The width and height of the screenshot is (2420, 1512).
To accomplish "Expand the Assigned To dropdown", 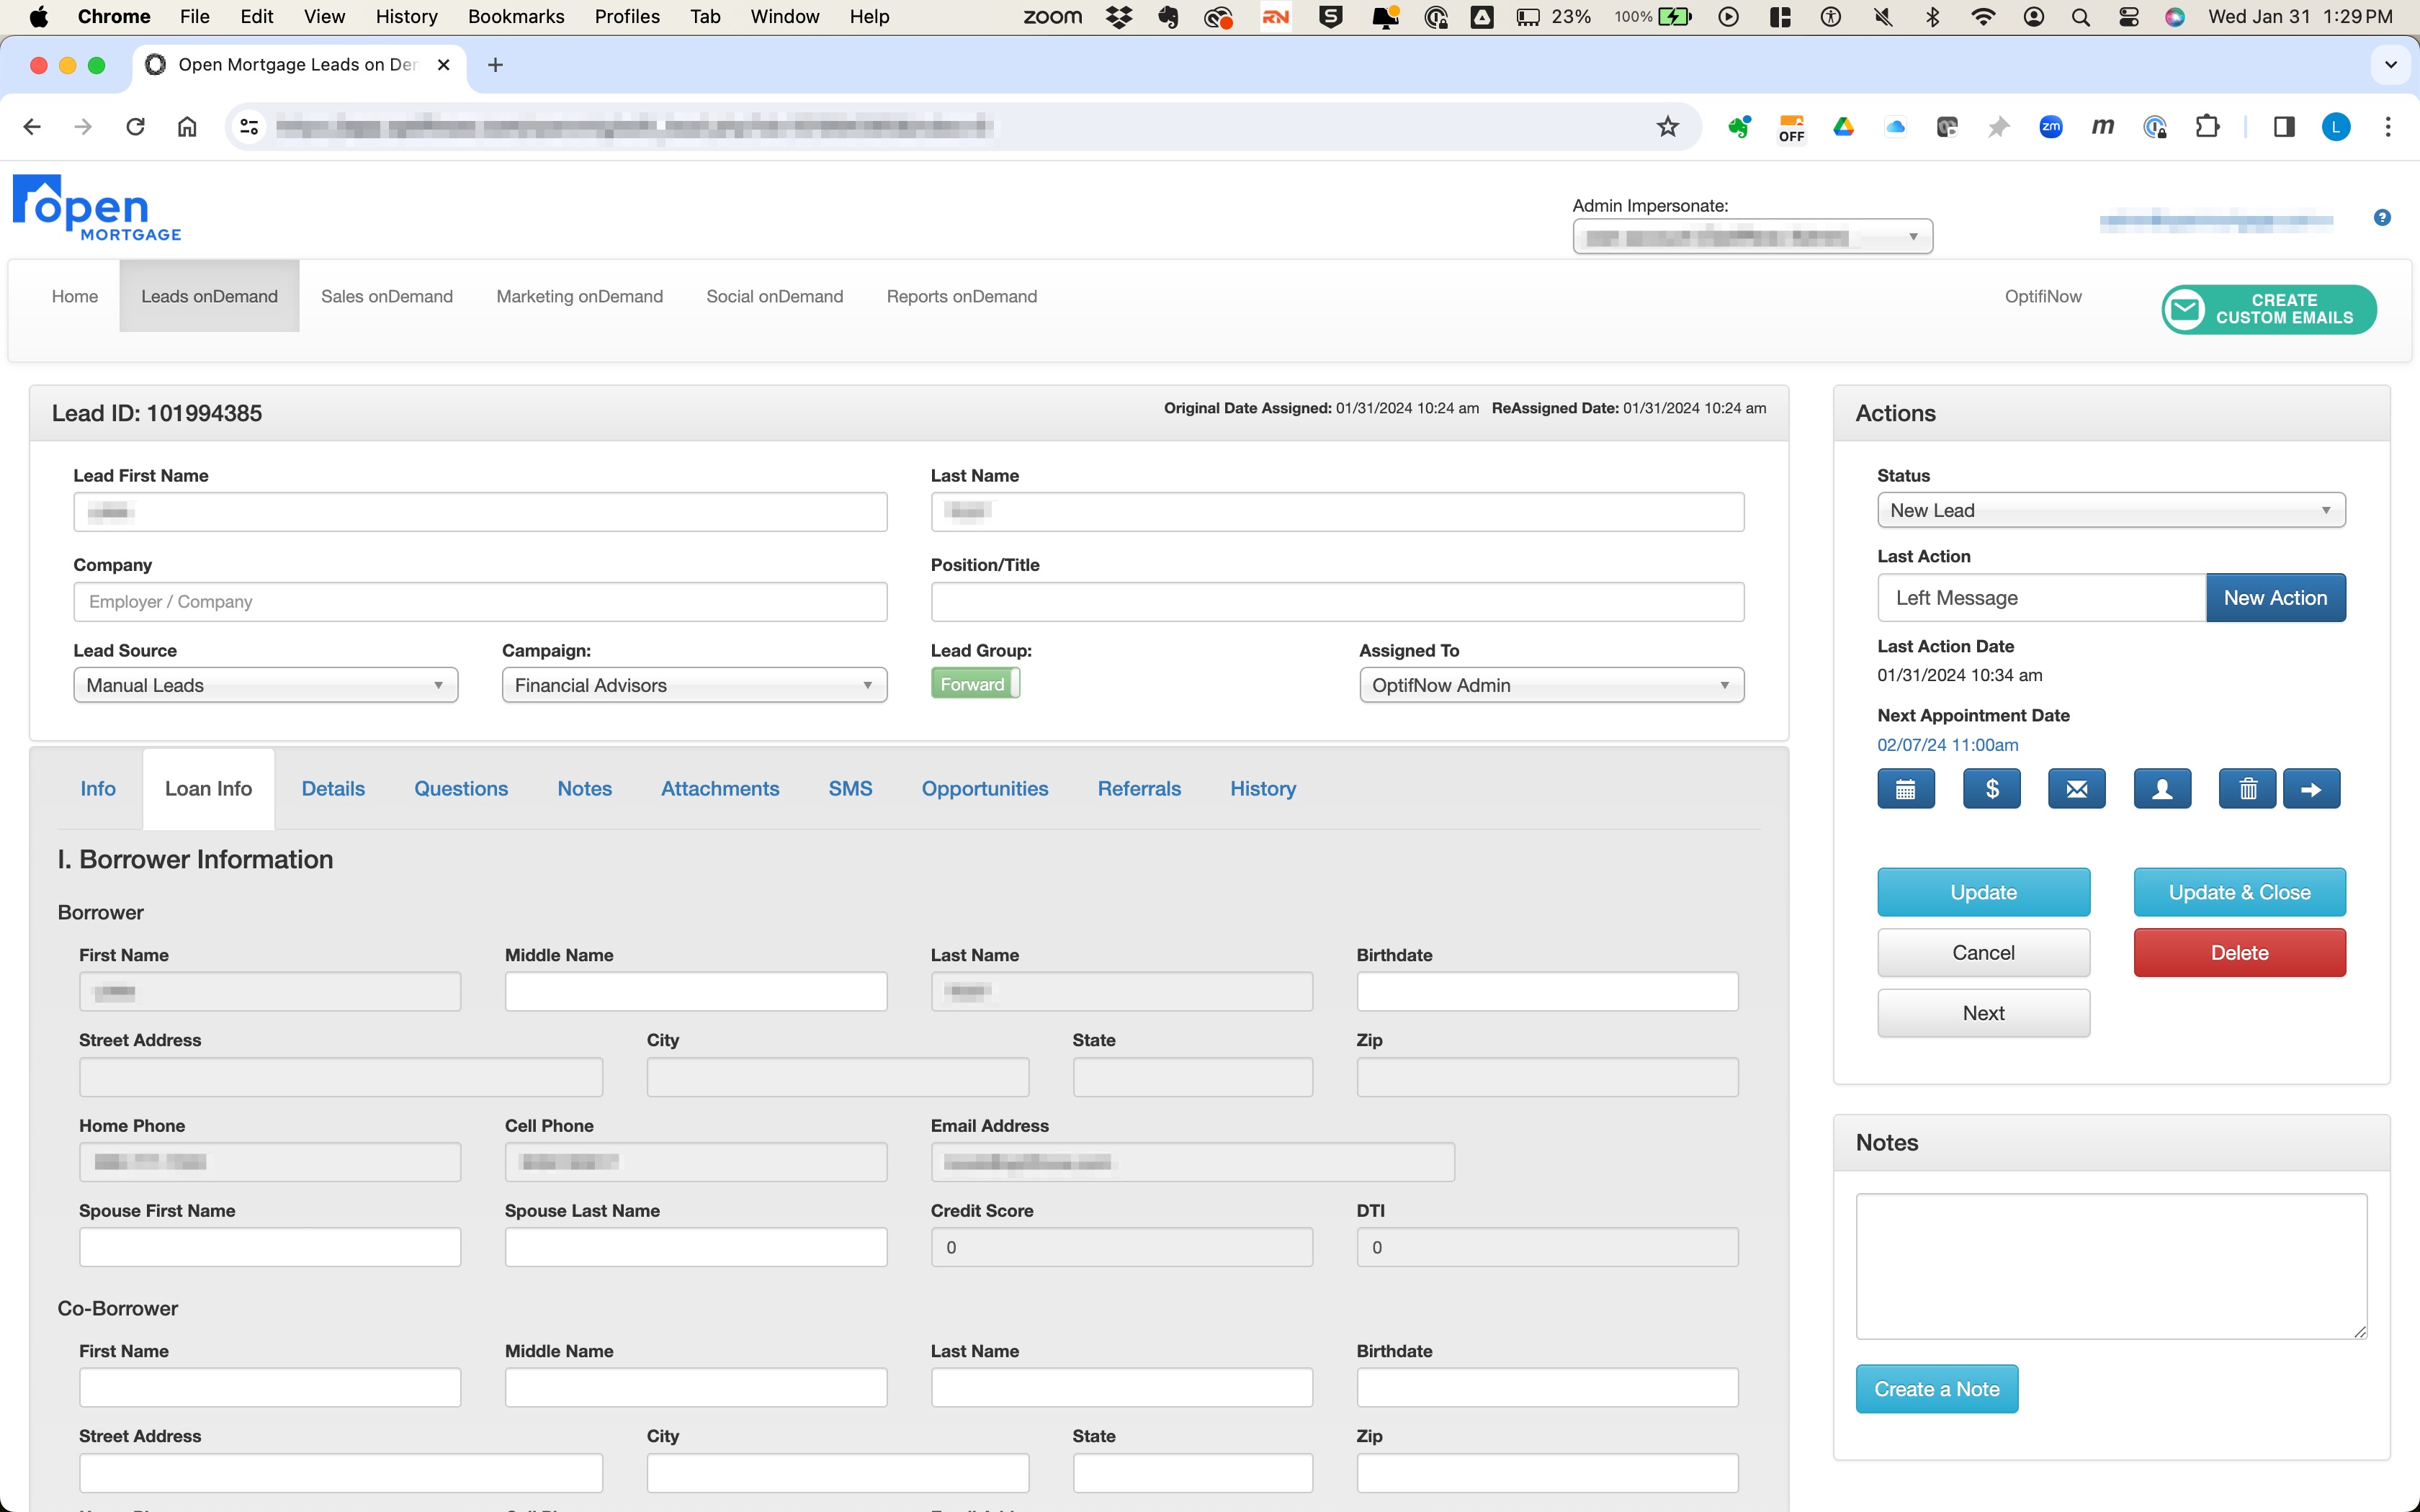I will pyautogui.click(x=1550, y=685).
